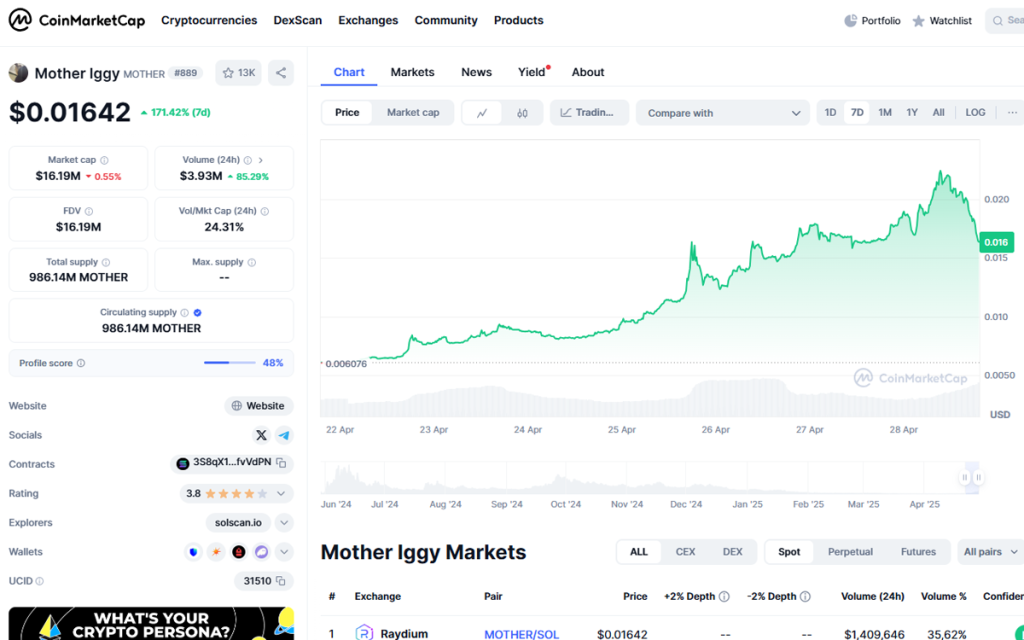
Task: Open chart more options menu
Action: 1012,112
